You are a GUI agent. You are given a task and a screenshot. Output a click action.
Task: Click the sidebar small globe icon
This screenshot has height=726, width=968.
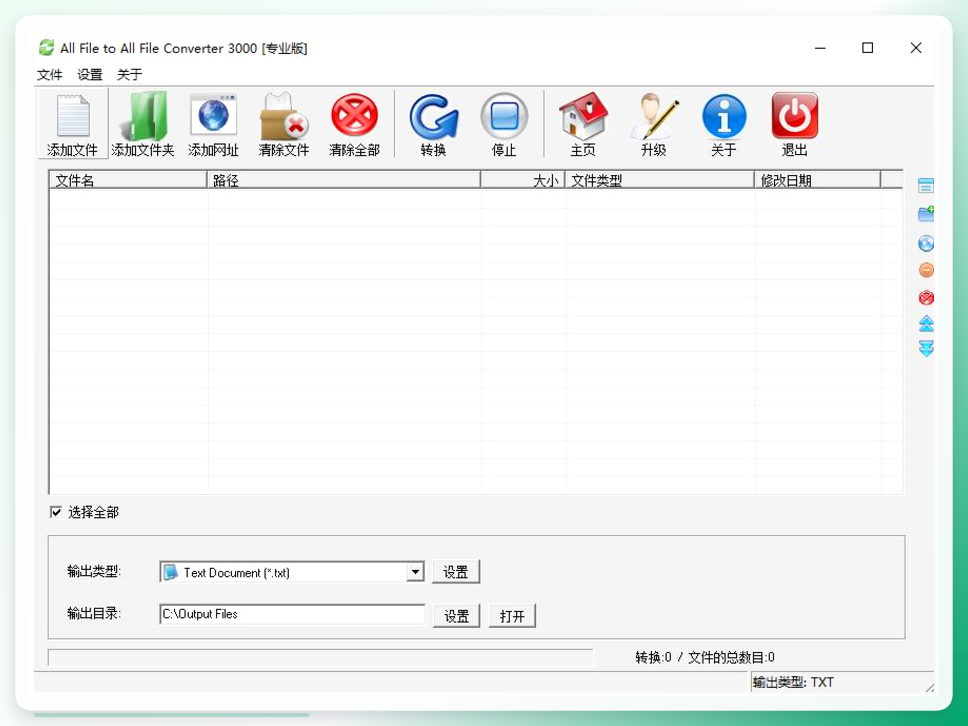click(x=925, y=243)
